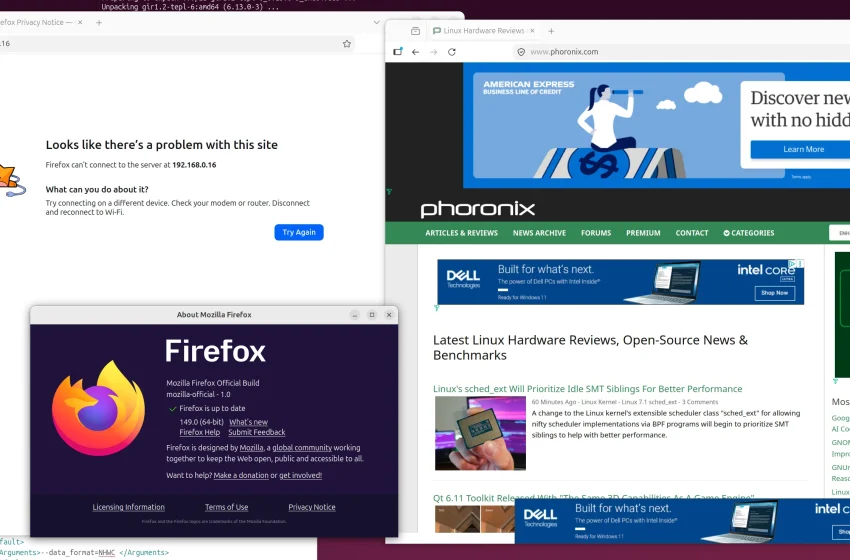Click the address bar in left Firefox window
The image size is (850, 560).
pos(173,44)
